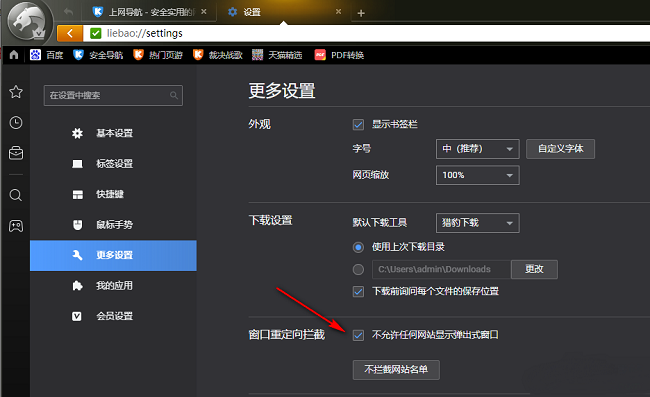Image resolution: width=650 pixels, height=397 pixels.
Task: Open the search magnifier sidebar icon
Action: click(x=16, y=195)
